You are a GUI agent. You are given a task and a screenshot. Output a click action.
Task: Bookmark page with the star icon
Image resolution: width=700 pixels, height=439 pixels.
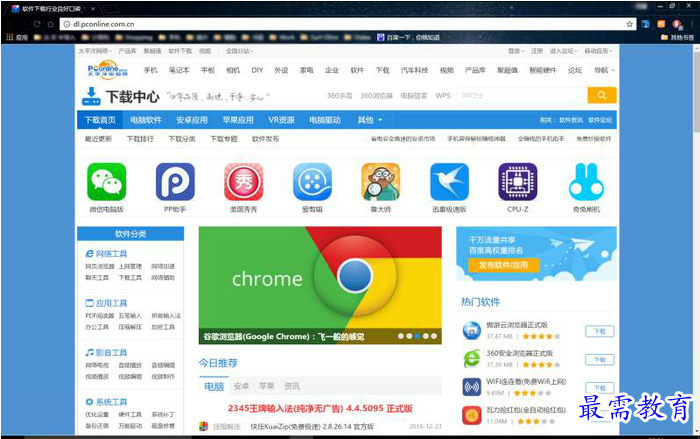tap(629, 24)
